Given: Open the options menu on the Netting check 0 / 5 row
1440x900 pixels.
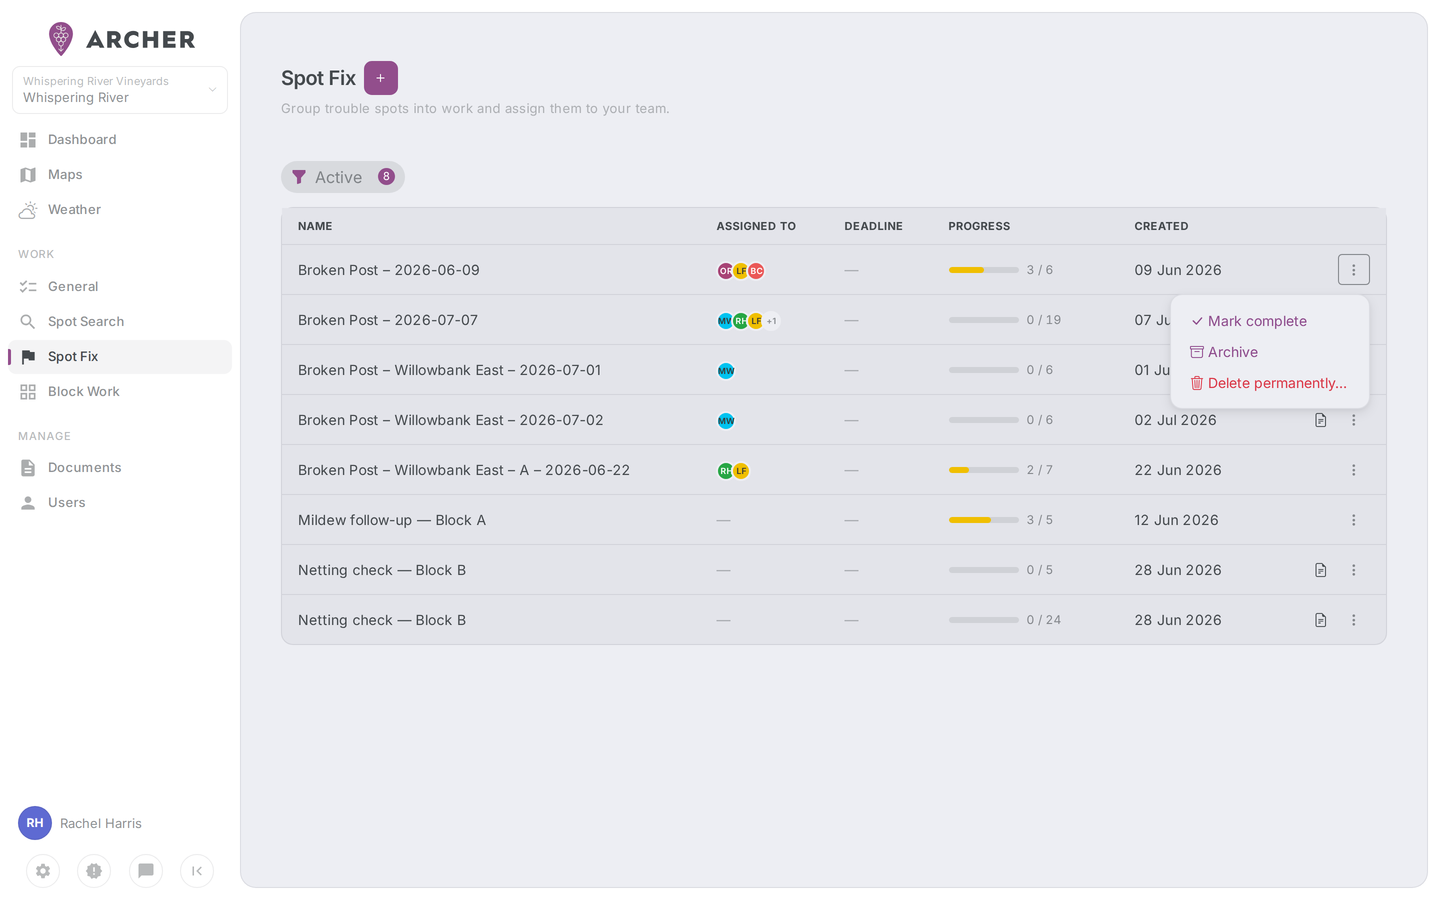Looking at the screenshot, I should coord(1354,570).
